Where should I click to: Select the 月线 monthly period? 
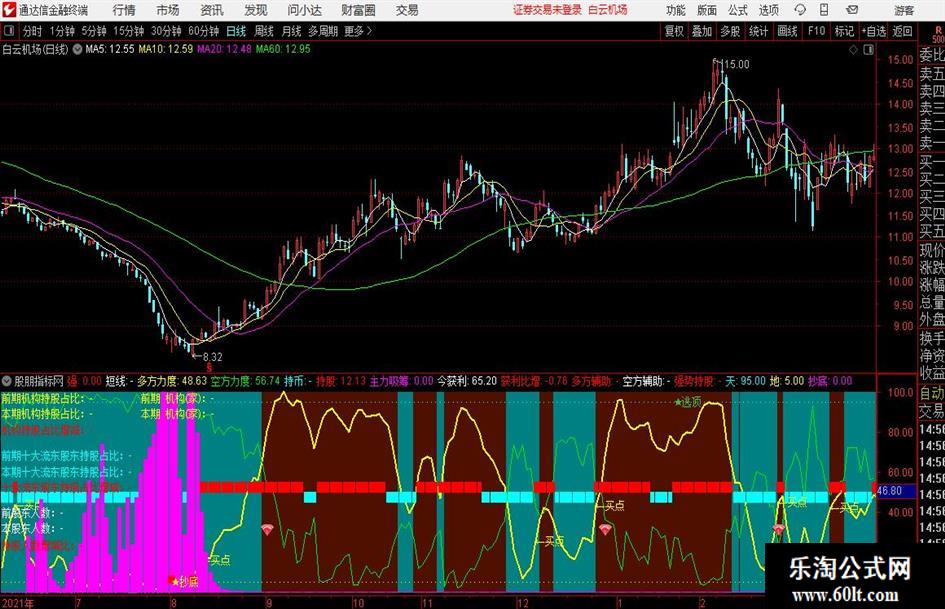(x=292, y=31)
